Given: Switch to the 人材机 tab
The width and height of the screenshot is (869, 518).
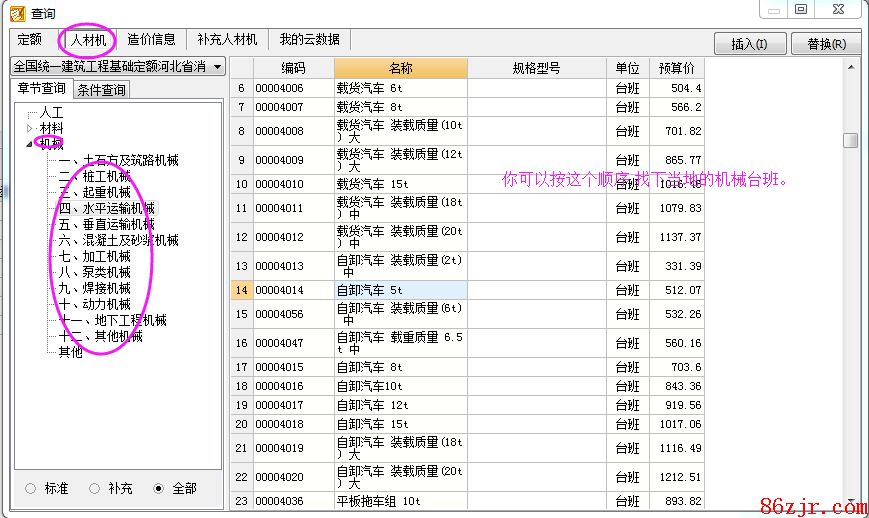Looking at the screenshot, I should pos(88,40).
